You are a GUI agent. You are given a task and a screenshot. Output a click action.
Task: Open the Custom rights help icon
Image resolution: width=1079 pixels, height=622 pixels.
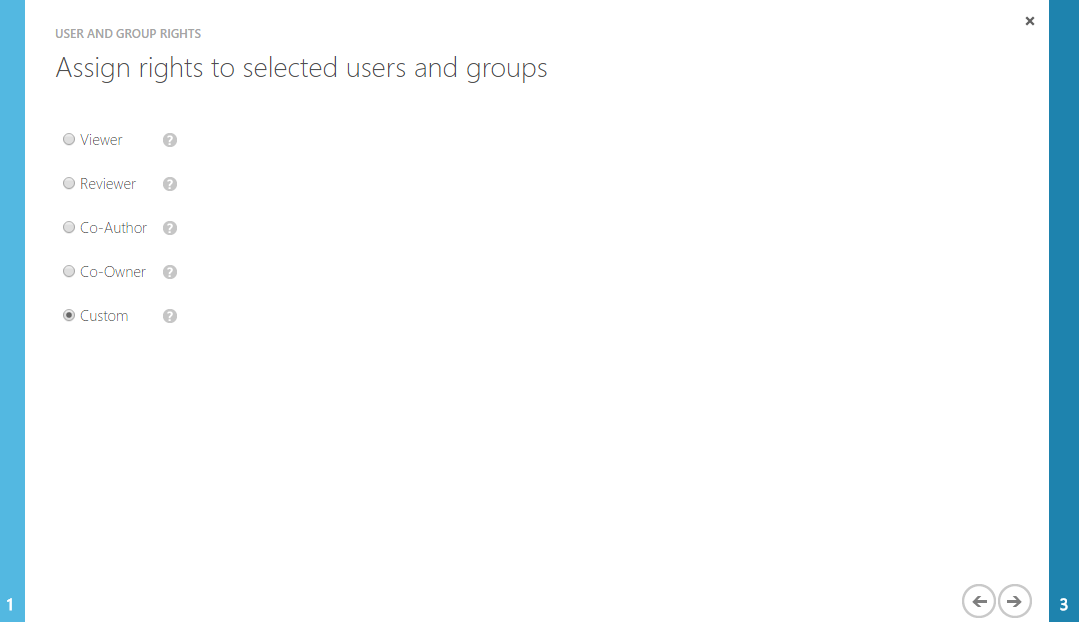170,316
